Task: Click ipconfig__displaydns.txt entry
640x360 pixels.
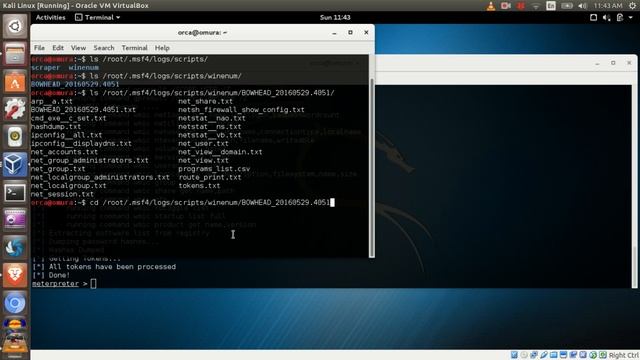Action: pyautogui.click(x=81, y=144)
